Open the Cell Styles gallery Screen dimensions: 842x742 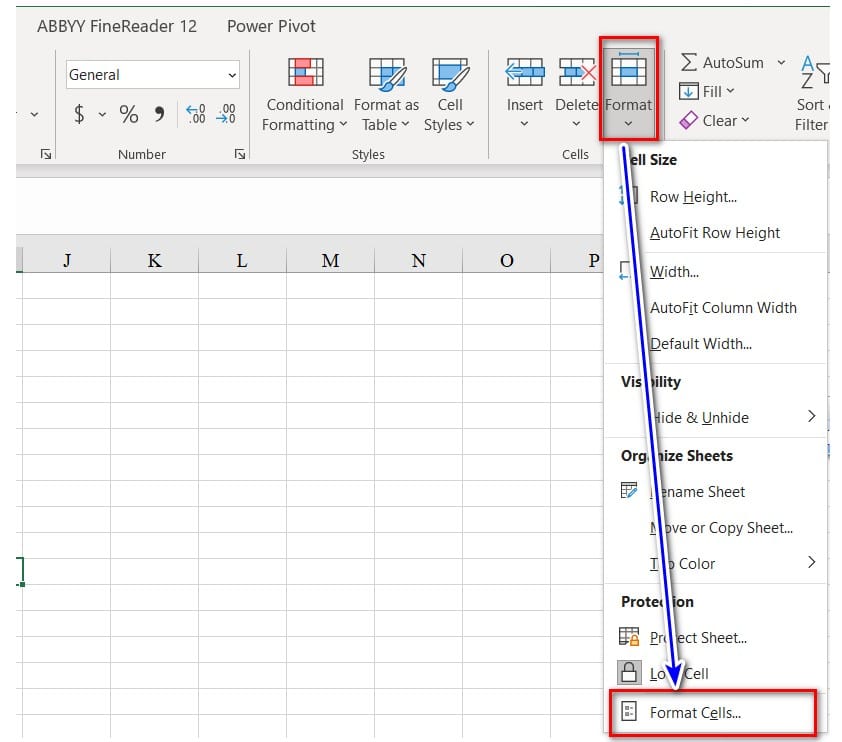[x=449, y=94]
